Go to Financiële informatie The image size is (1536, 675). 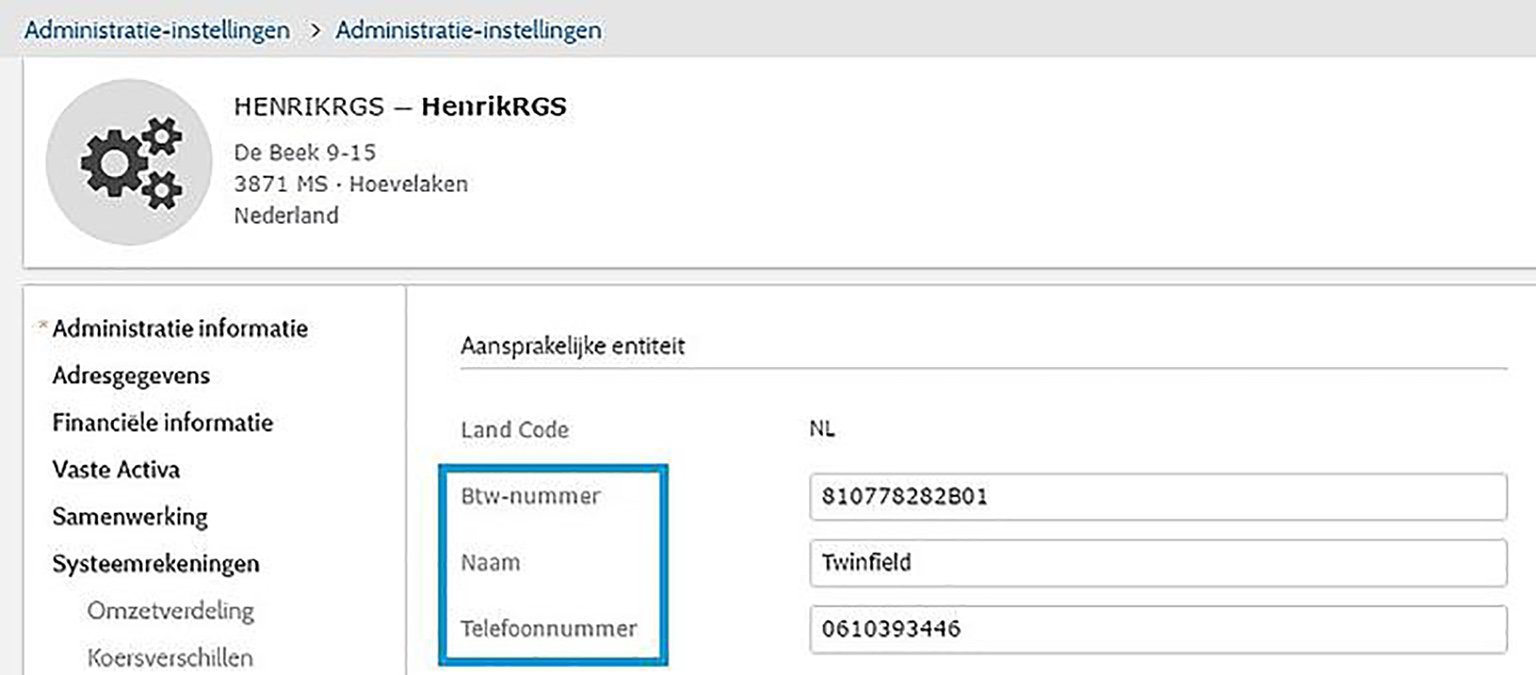[162, 422]
